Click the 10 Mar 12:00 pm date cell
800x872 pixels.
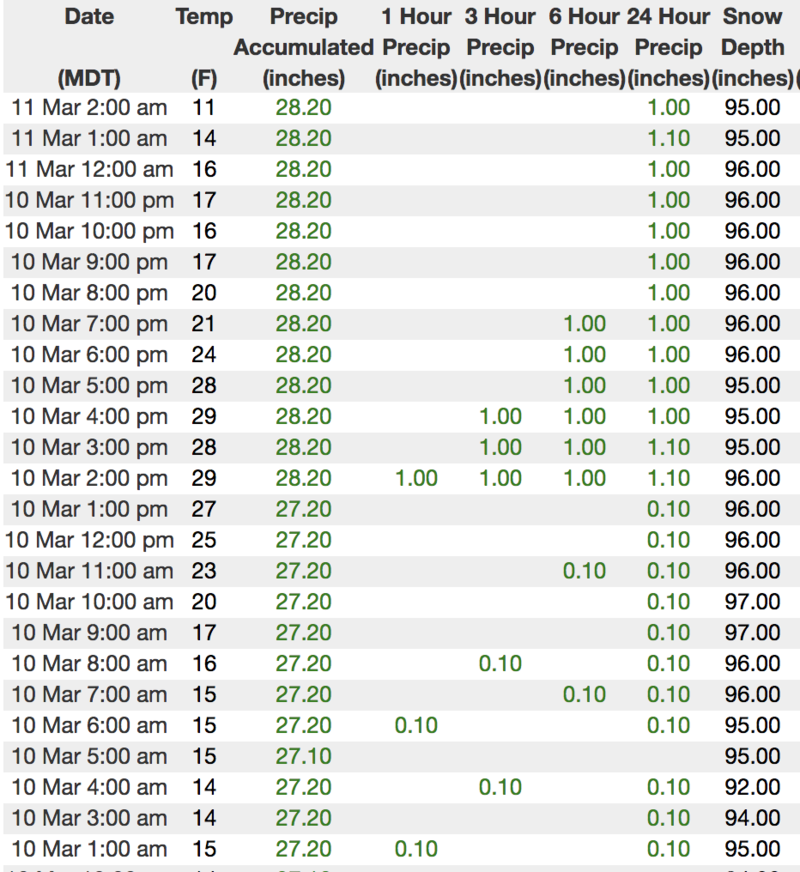[x=88, y=540]
